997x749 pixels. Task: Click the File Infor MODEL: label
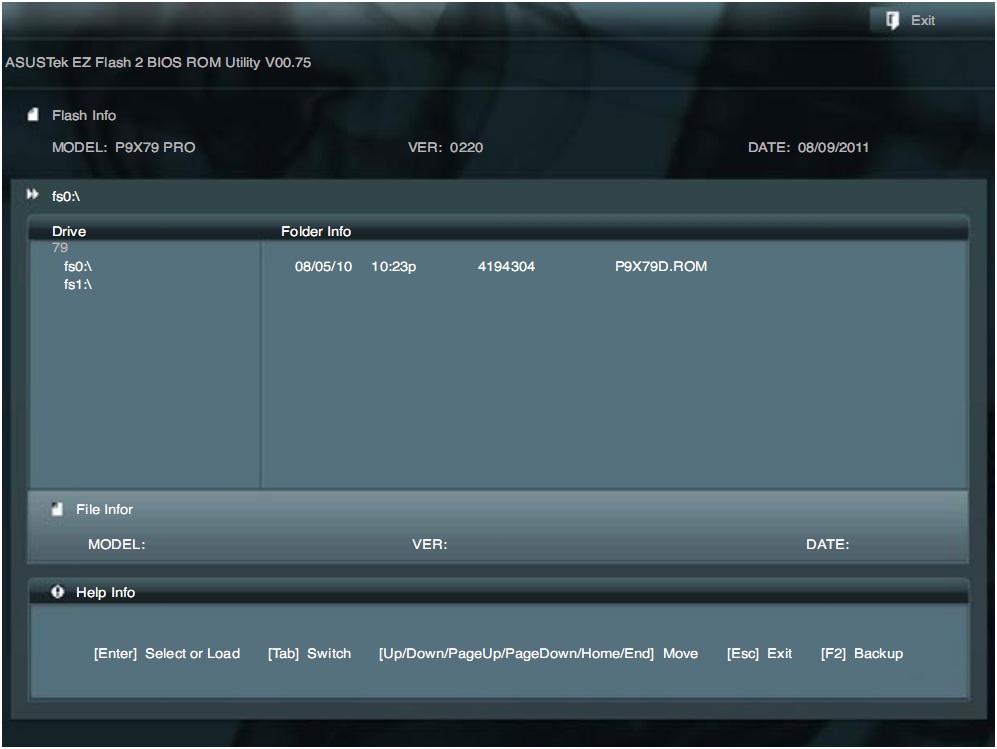tap(116, 544)
